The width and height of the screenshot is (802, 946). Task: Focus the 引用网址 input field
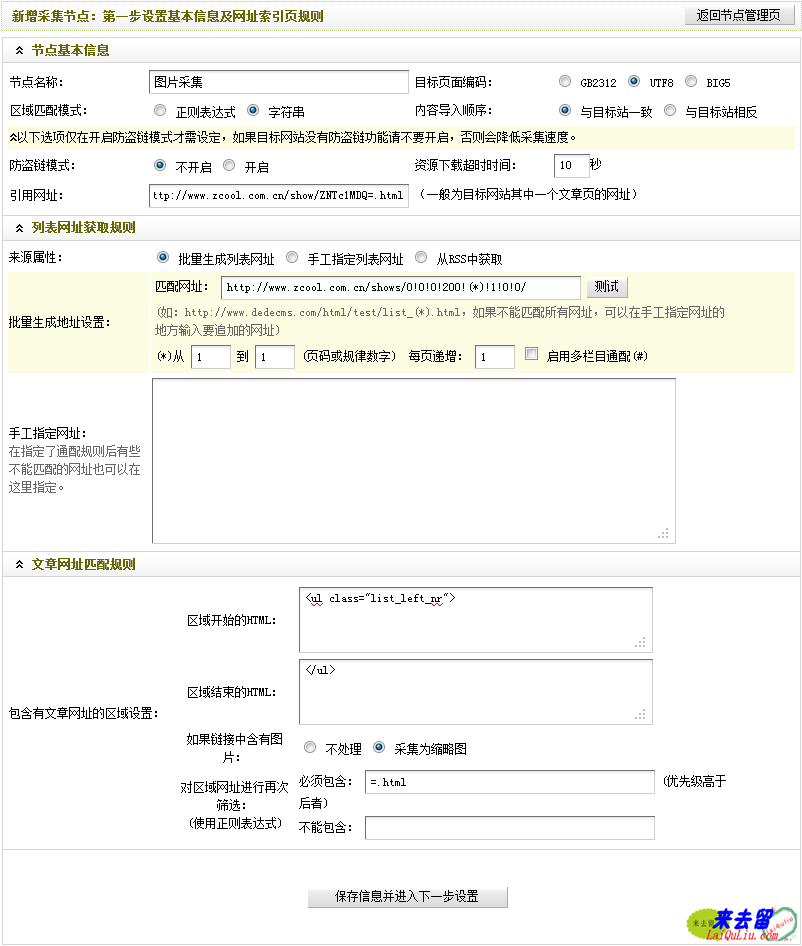(279, 195)
